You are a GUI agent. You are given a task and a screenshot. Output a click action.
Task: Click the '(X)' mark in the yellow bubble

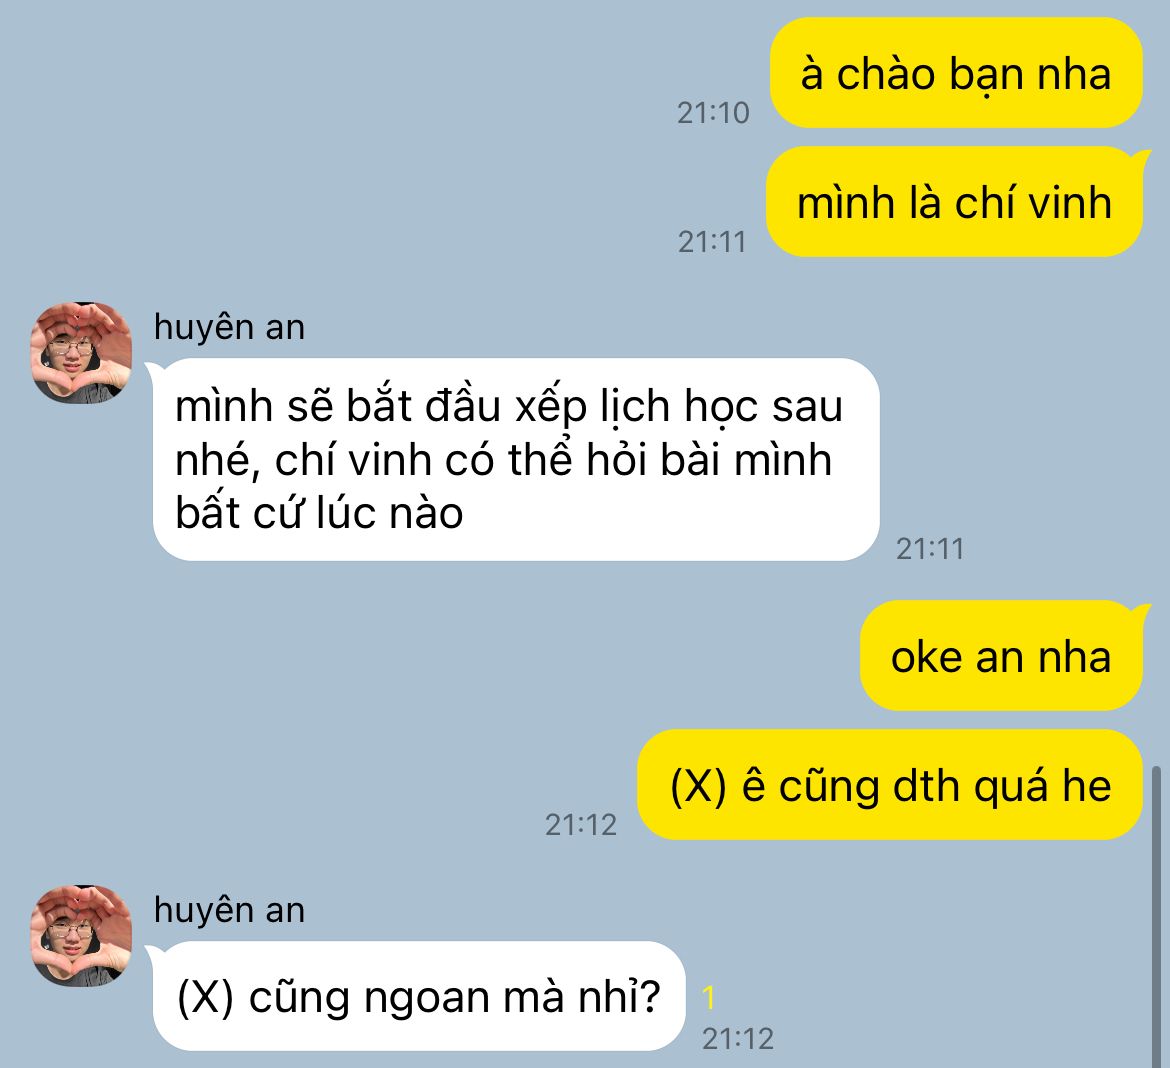tap(698, 787)
